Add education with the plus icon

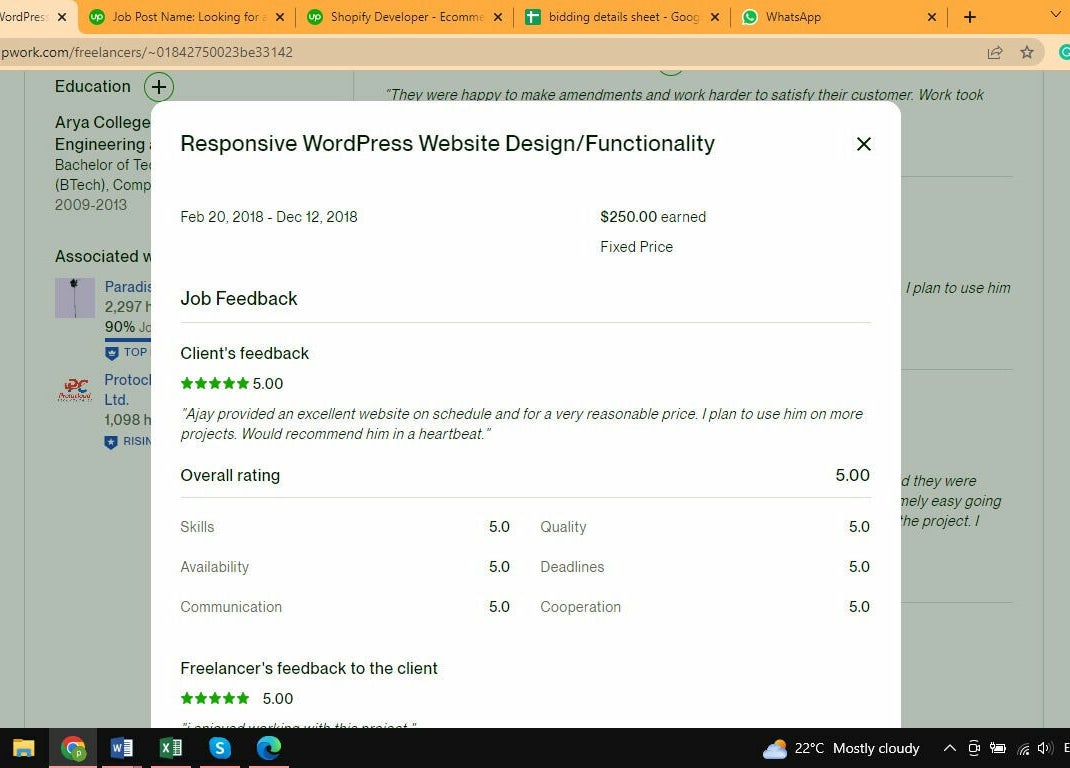[158, 87]
